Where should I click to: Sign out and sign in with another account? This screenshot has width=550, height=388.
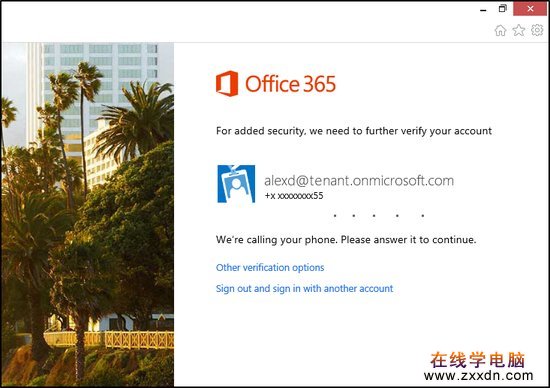point(304,289)
